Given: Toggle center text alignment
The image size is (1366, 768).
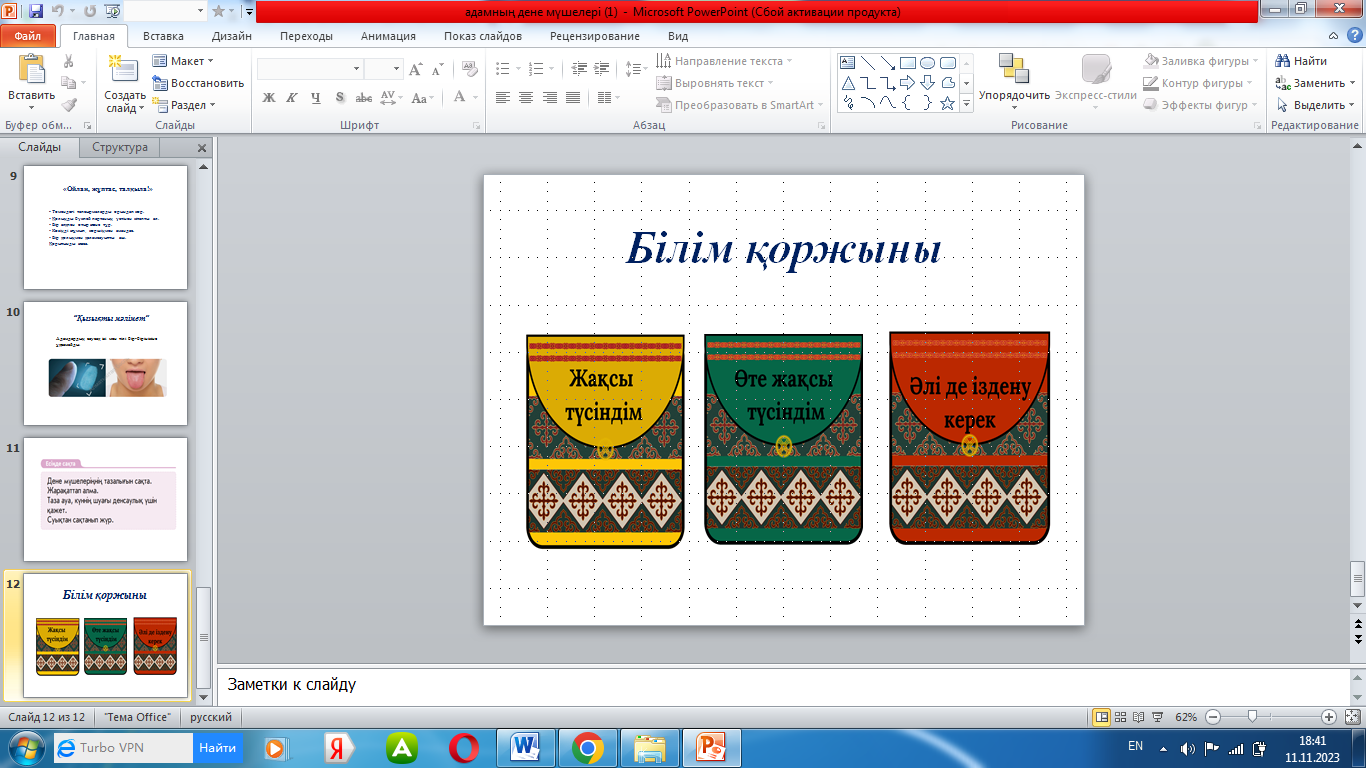Looking at the screenshot, I should tap(526, 98).
